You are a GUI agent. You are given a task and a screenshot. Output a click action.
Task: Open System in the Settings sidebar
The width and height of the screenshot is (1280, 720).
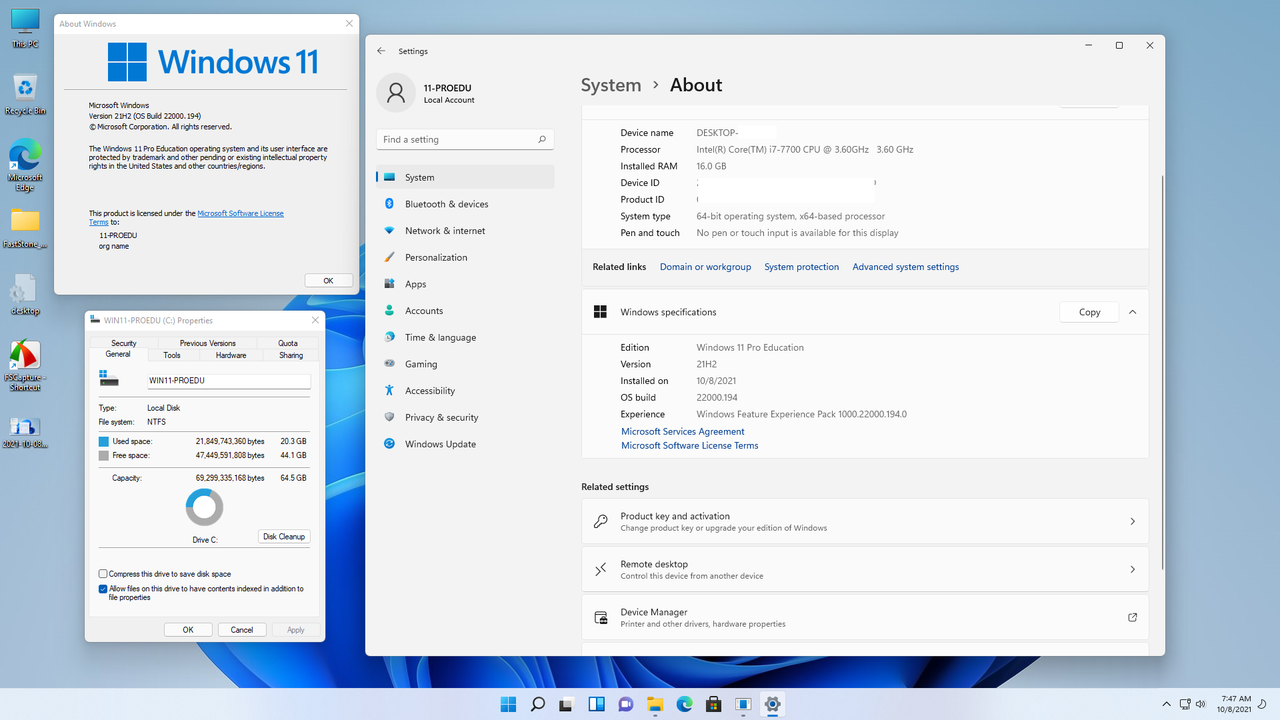pos(465,177)
